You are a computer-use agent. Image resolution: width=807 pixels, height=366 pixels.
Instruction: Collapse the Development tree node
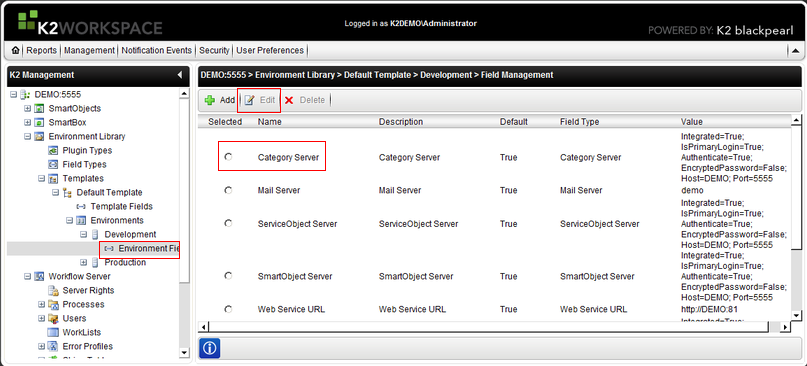tap(83, 234)
